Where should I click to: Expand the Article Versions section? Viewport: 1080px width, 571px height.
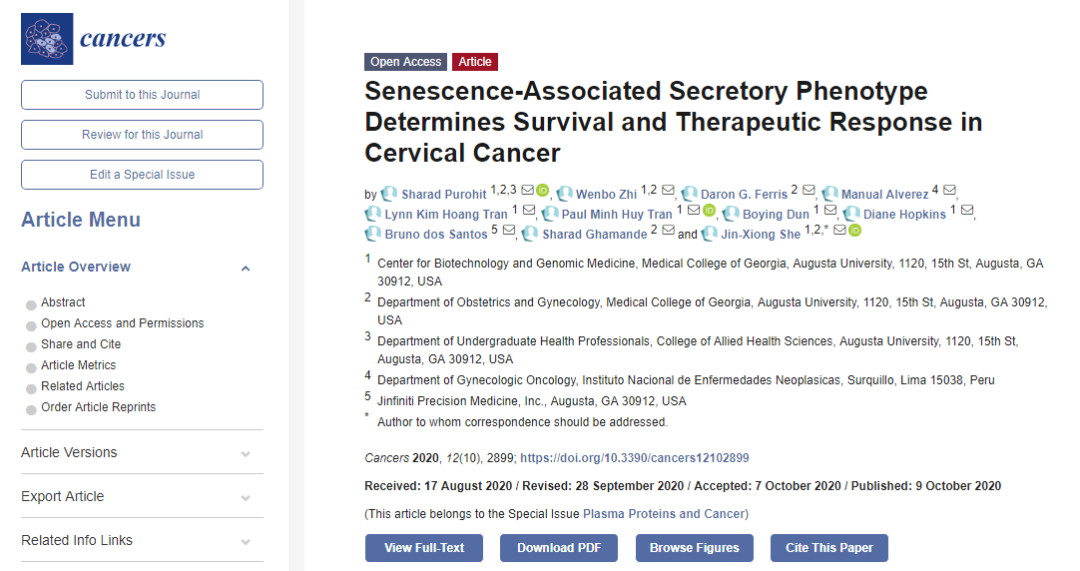coord(245,453)
